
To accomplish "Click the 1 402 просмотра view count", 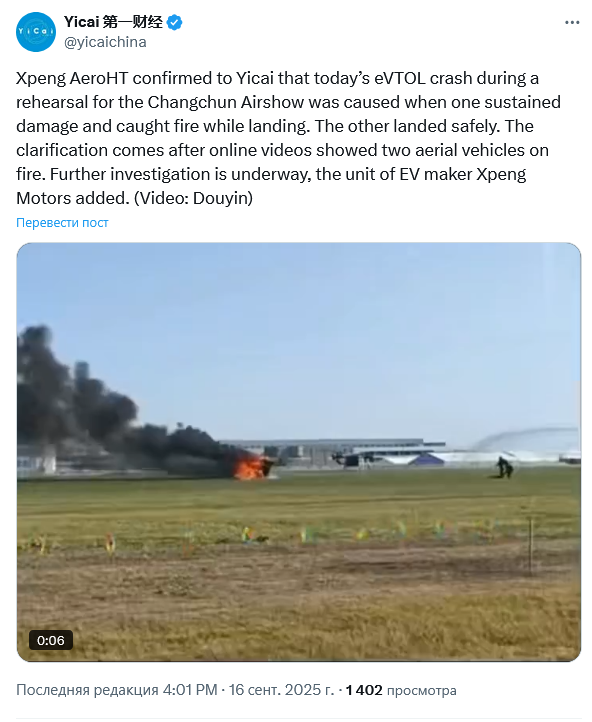I will 400,690.
